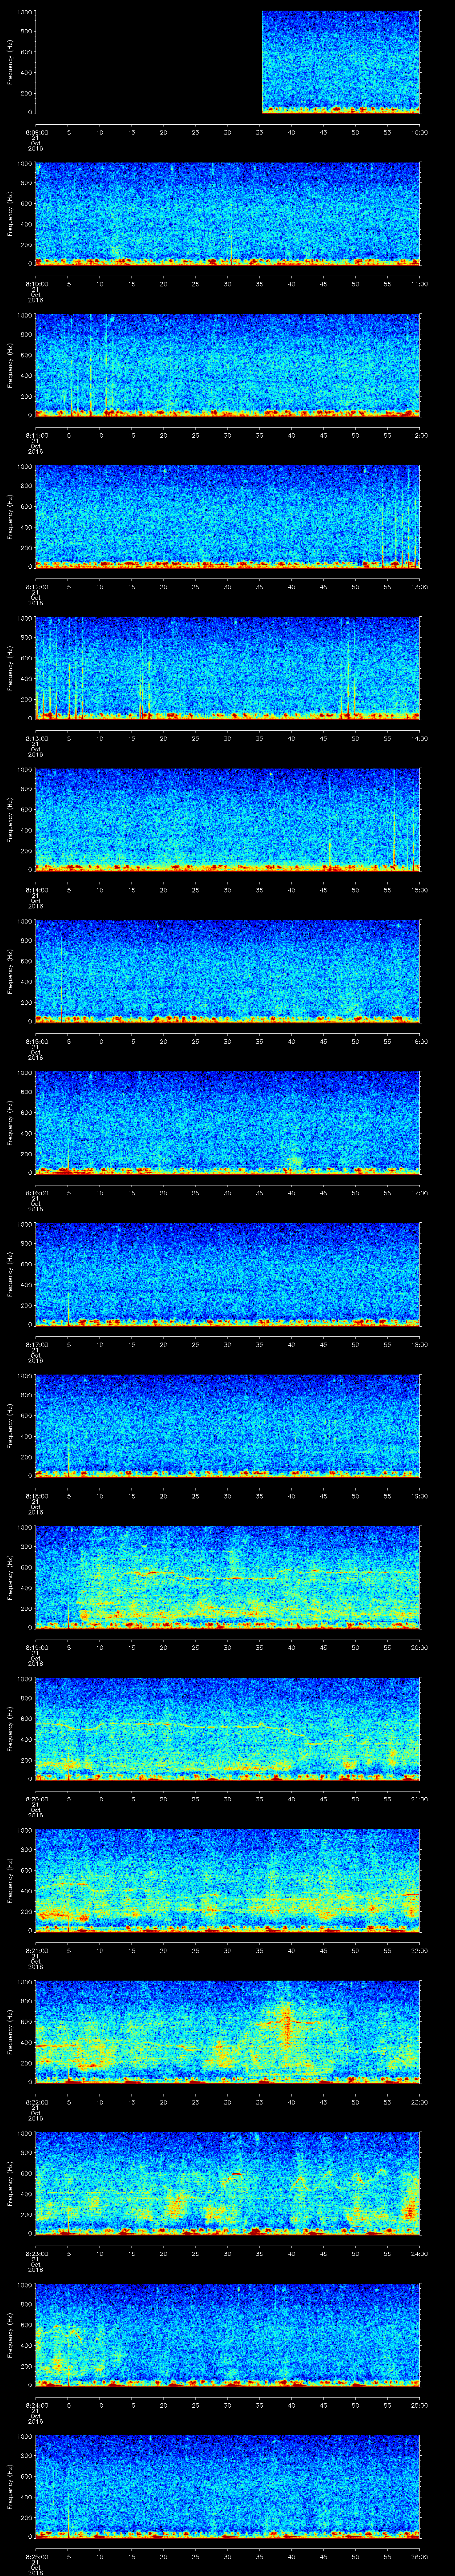The image size is (455, 2576).
Task: Open the spectrogram panel starting at 8:11:00
Action: click(228, 365)
